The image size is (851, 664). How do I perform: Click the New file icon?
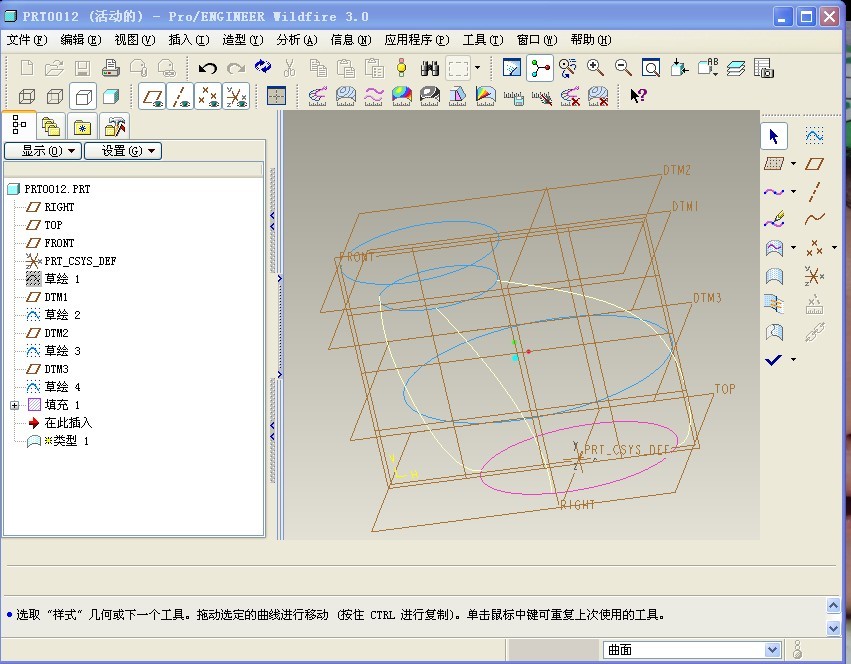click(27, 68)
